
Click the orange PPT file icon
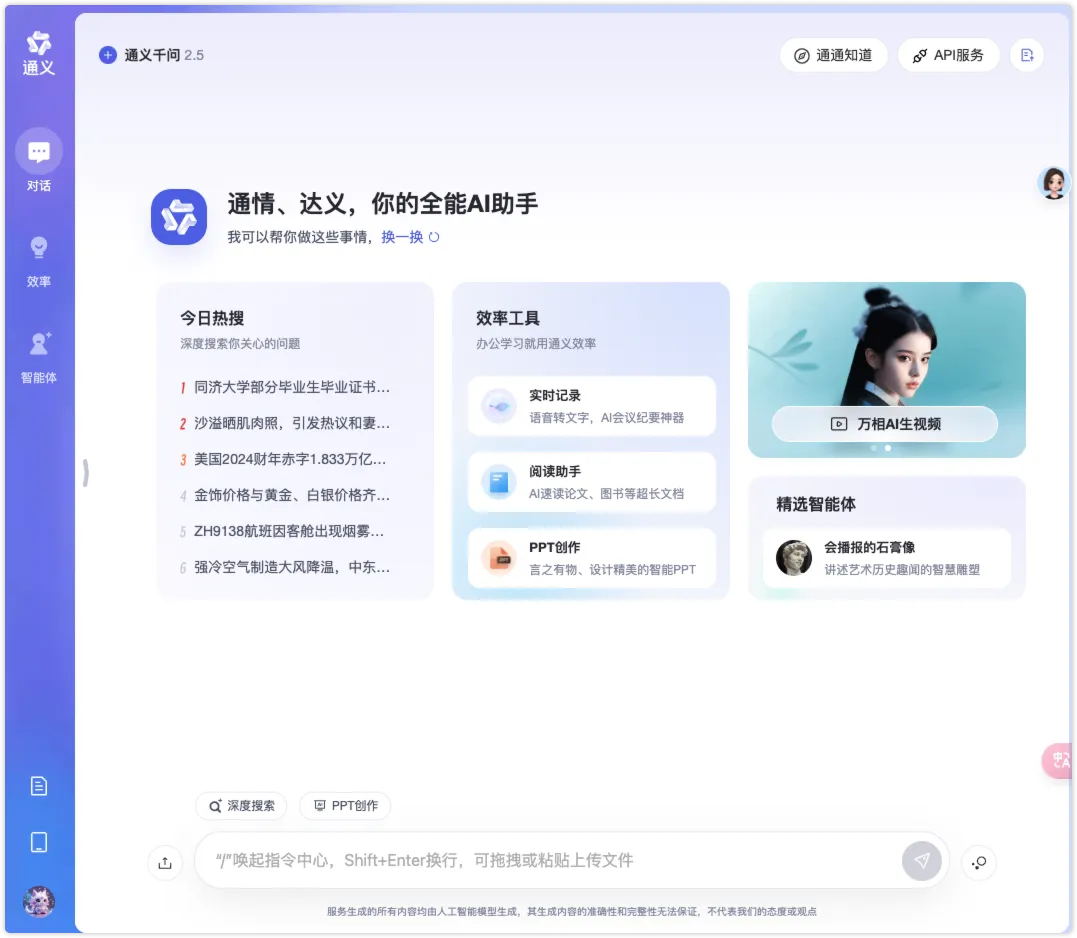499,558
